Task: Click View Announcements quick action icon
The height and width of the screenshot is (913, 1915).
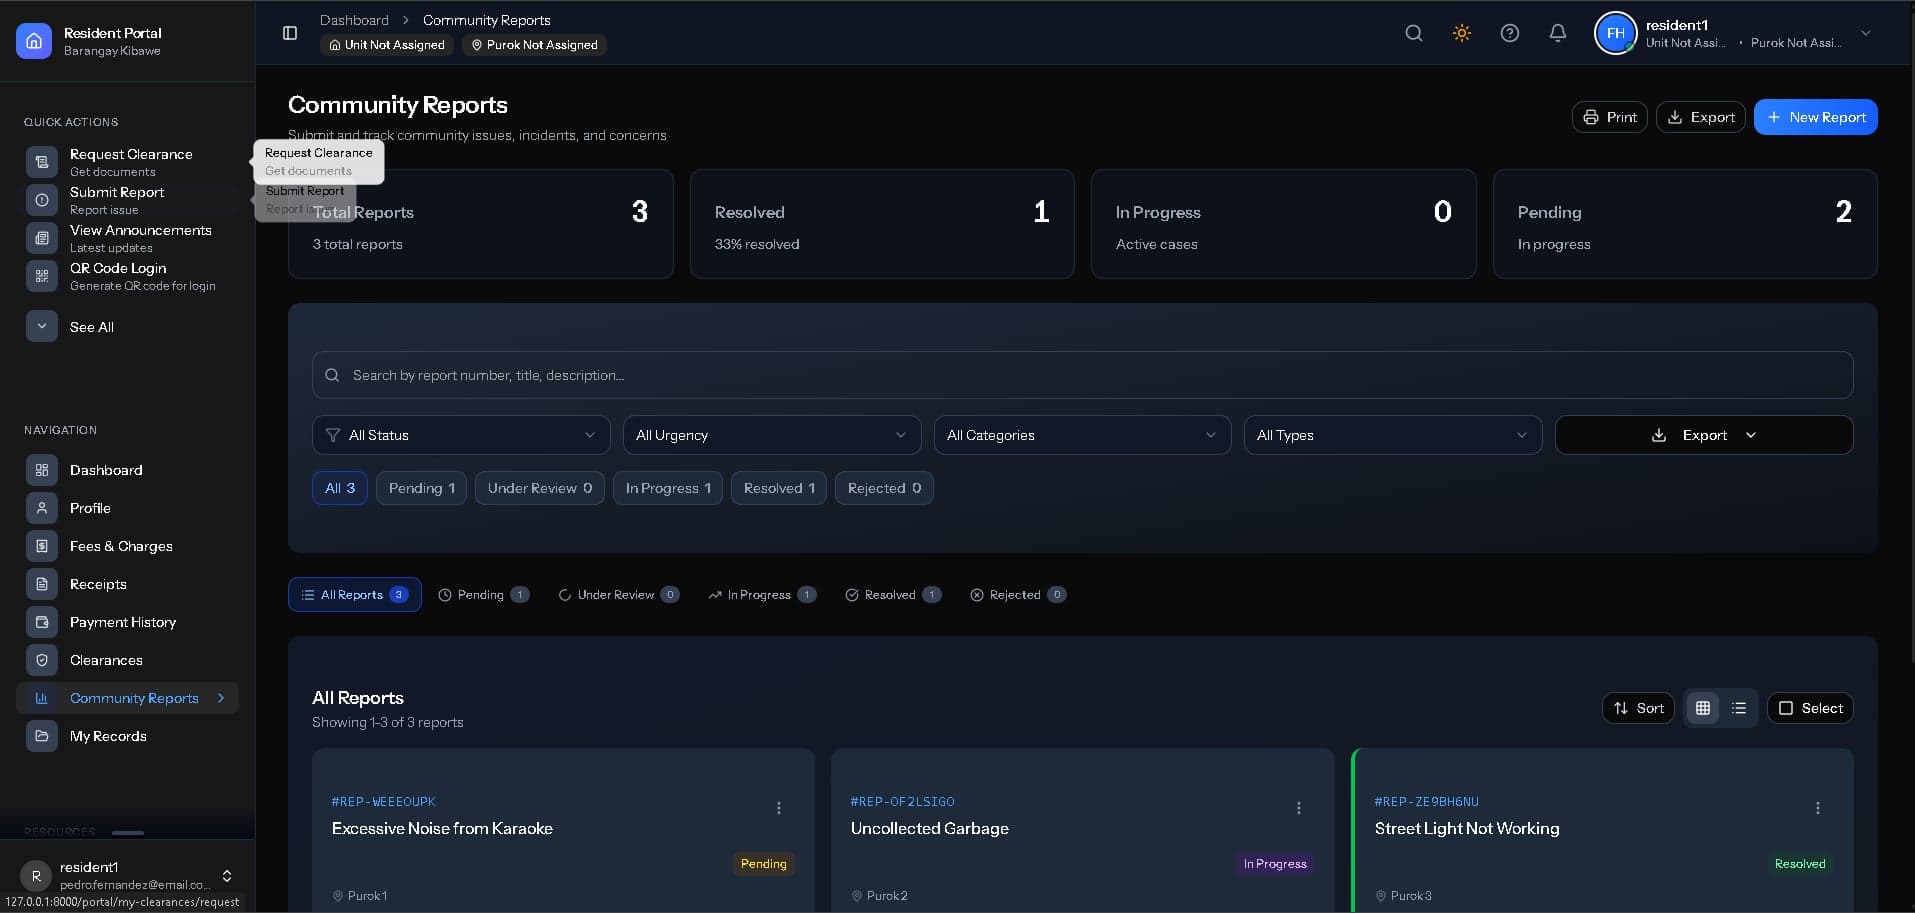Action: click(x=42, y=238)
